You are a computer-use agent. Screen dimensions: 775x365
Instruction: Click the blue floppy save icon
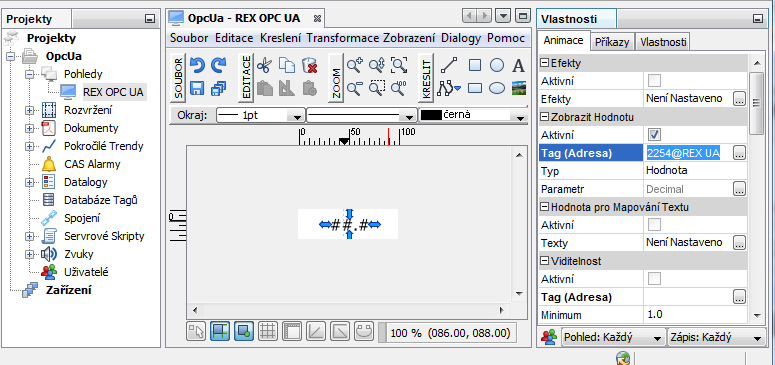coord(197,89)
